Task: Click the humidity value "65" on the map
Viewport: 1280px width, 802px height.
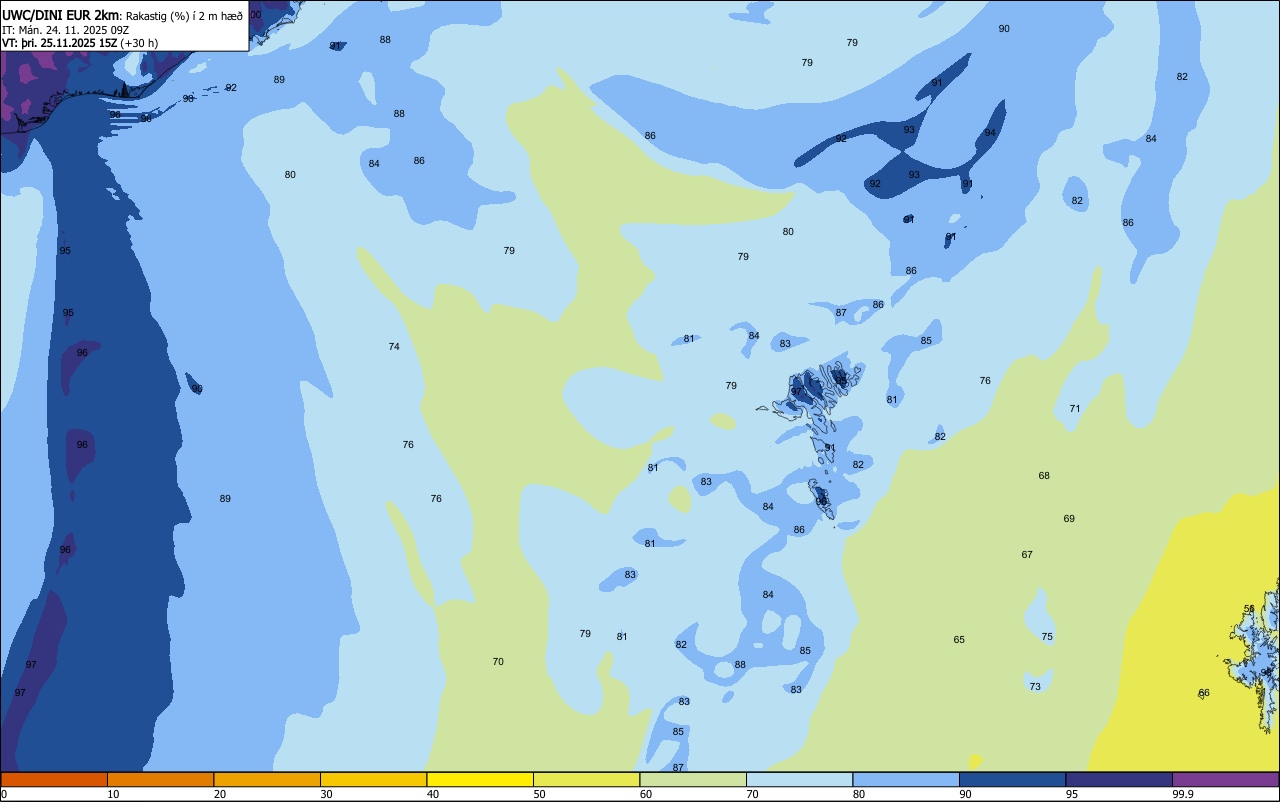Action: coord(959,640)
